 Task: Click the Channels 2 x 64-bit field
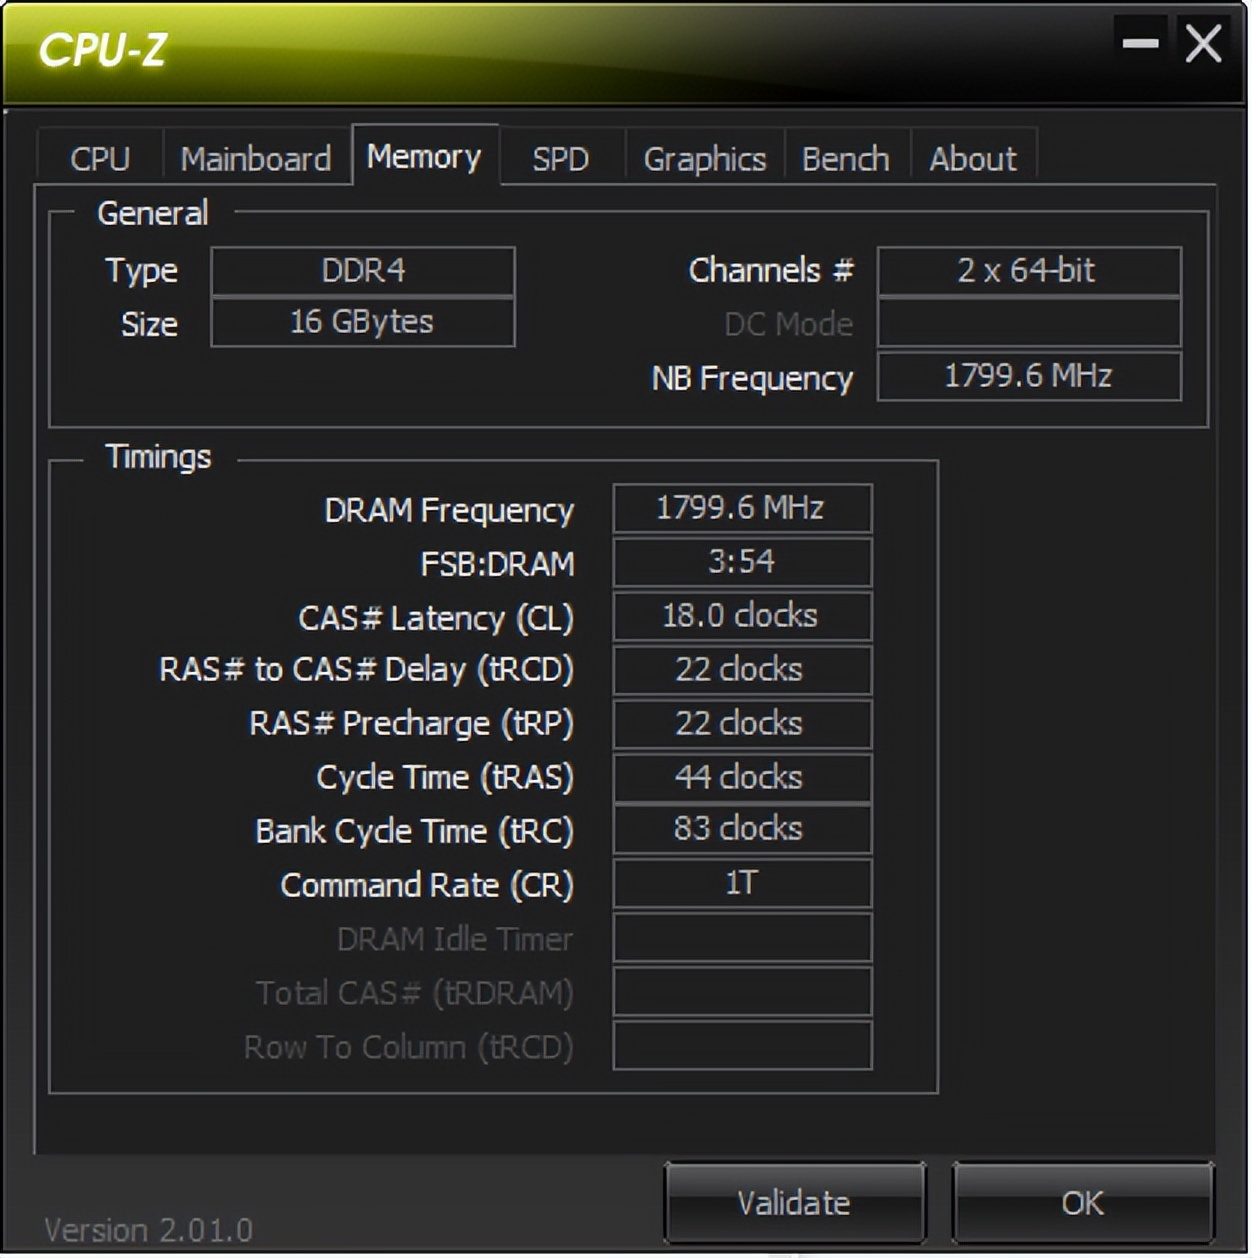(1029, 271)
